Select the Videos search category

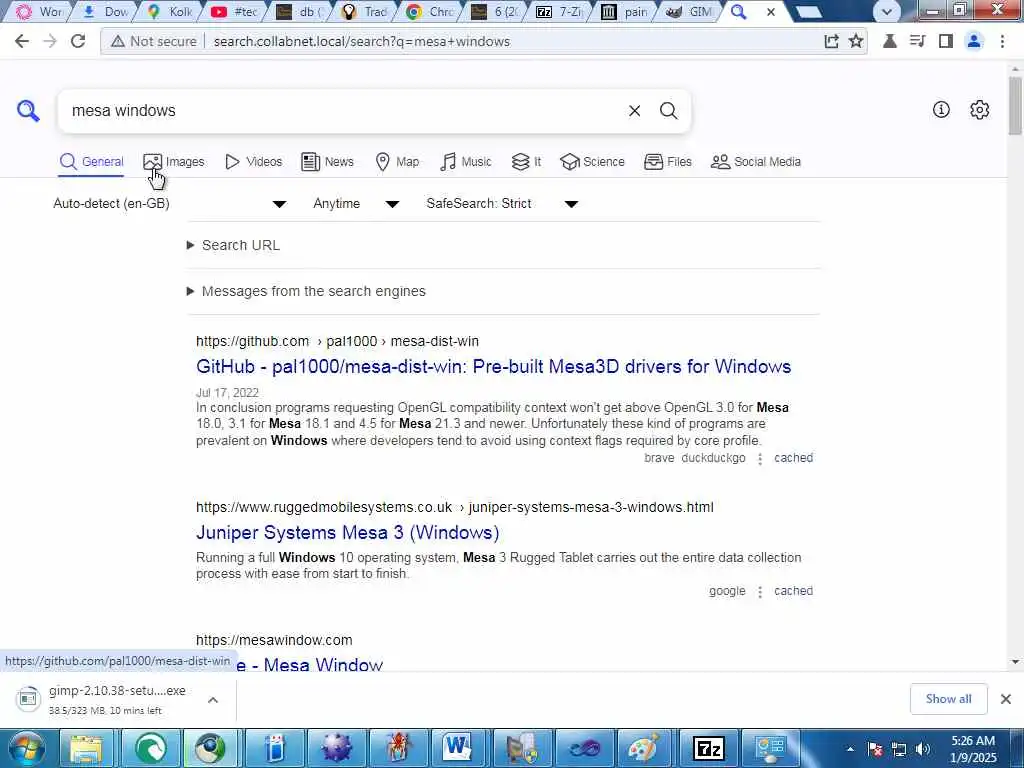click(253, 161)
